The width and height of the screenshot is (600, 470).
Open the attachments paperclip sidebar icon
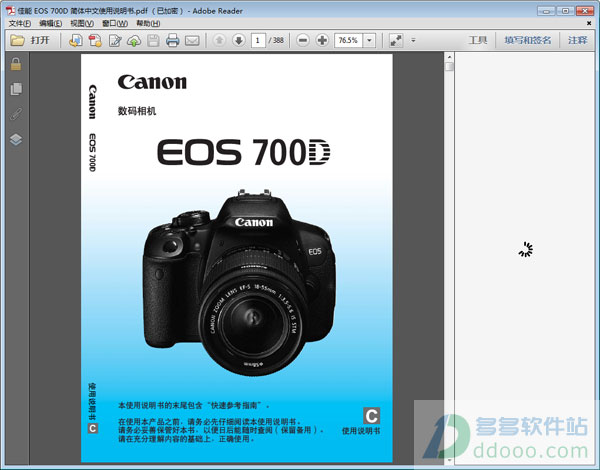16,114
